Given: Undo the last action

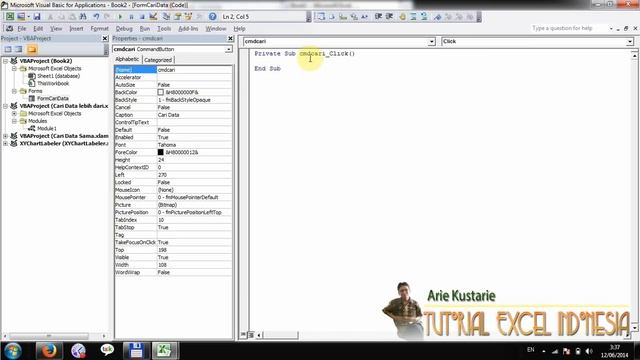Looking at the screenshot, I should [x=96, y=17].
